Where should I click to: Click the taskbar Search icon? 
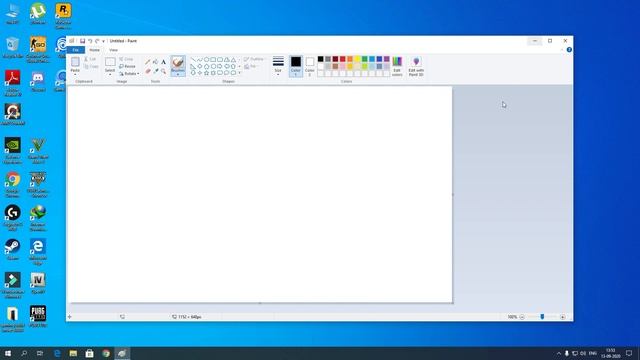[x=24, y=353]
